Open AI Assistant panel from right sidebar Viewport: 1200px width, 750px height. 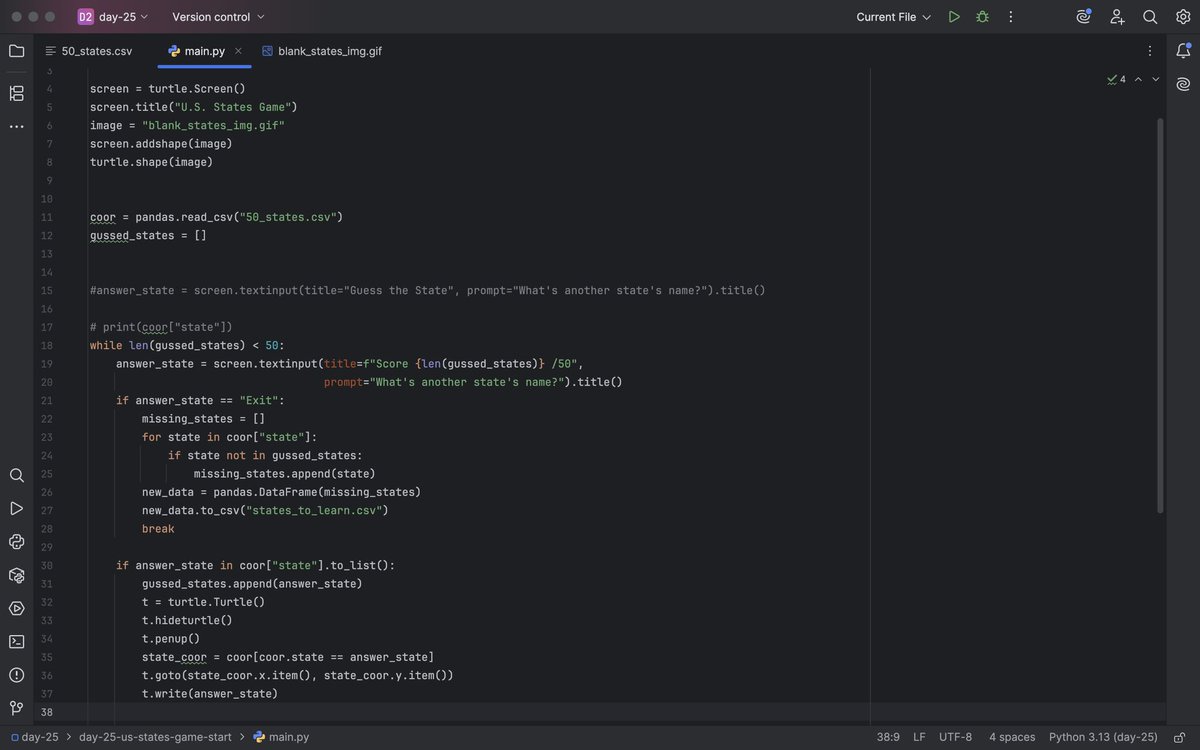coord(1183,84)
